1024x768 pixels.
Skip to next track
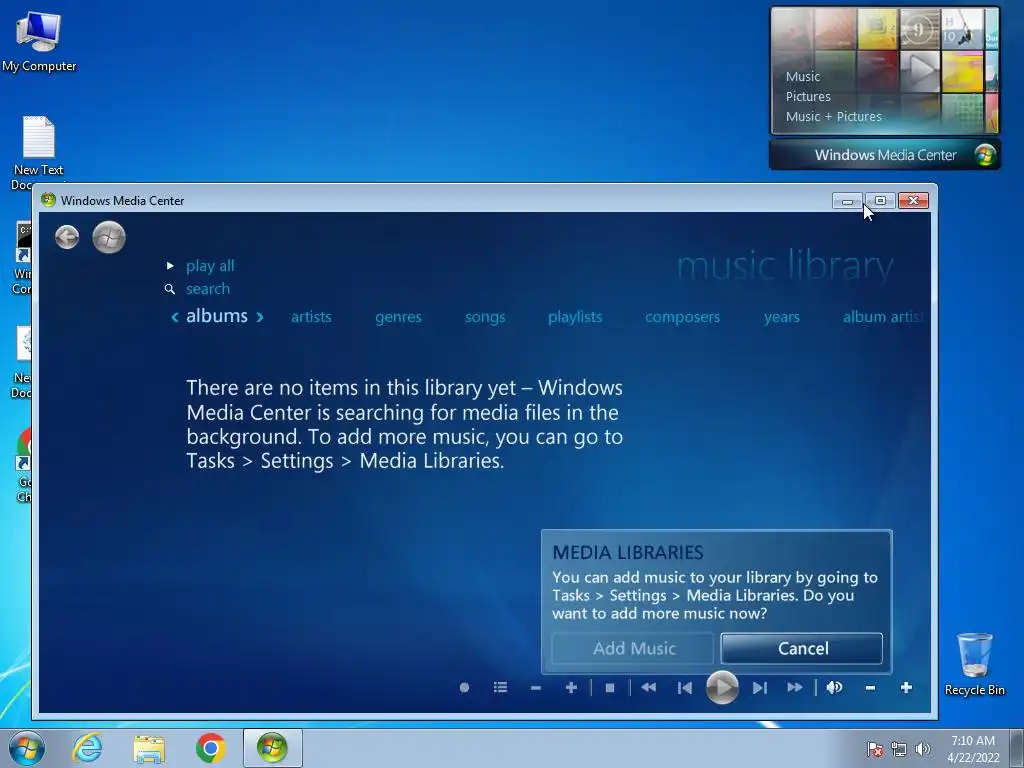click(x=760, y=688)
